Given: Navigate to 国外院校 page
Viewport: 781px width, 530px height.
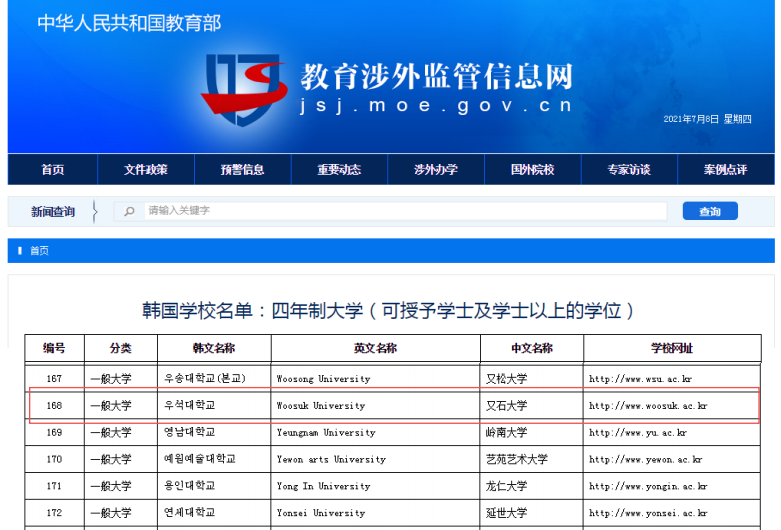Looking at the screenshot, I should tap(532, 170).
